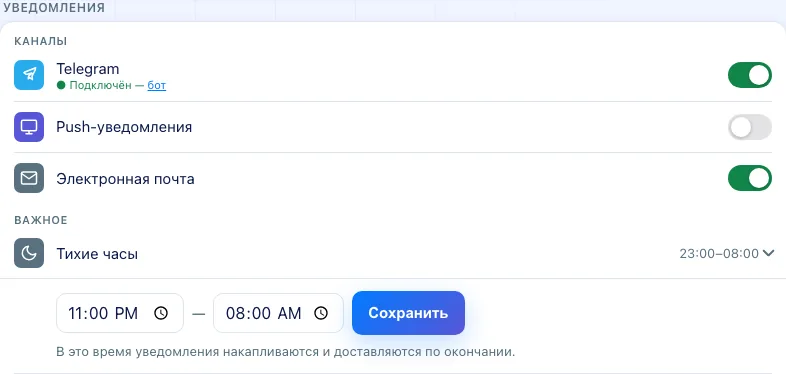Open clock picker in 08:00 AM field
Viewport: 786px width, 374px height.
[321, 313]
